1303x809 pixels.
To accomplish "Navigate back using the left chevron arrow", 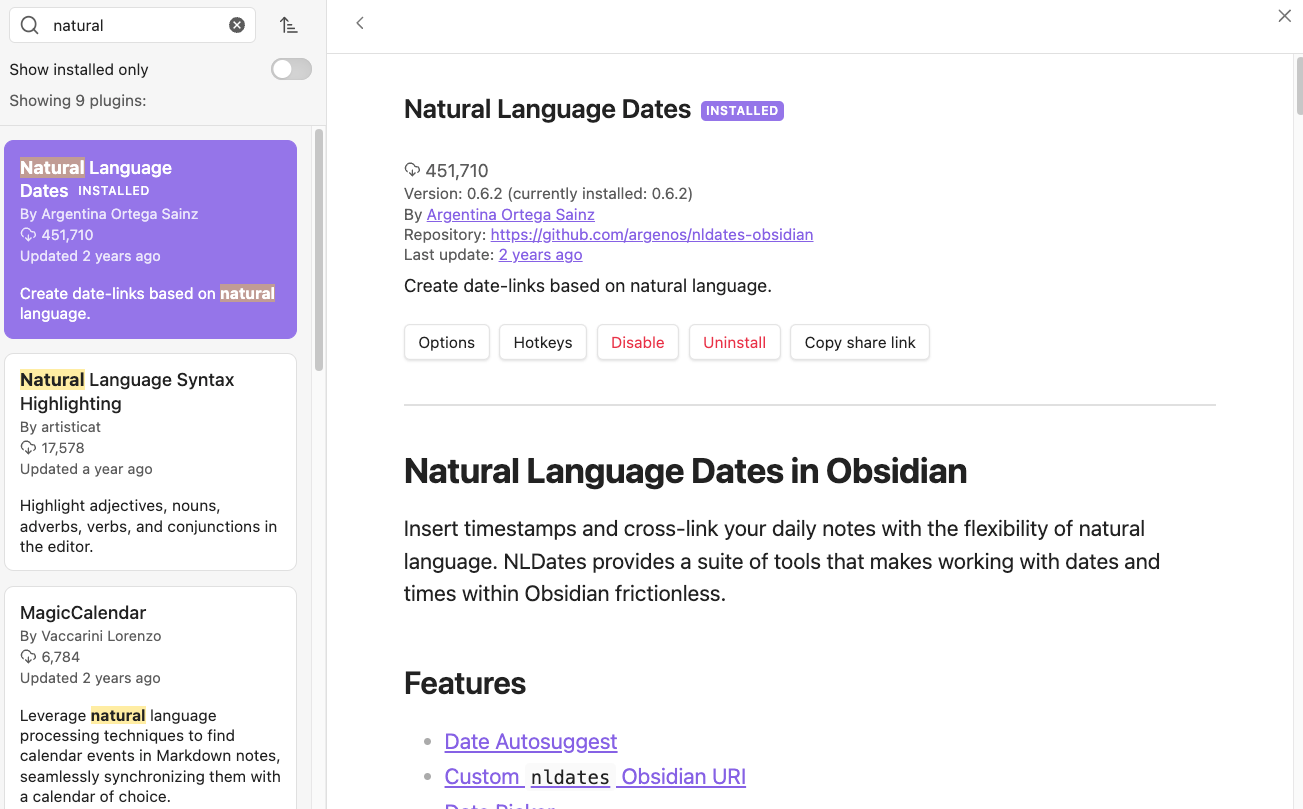I will 360,22.
